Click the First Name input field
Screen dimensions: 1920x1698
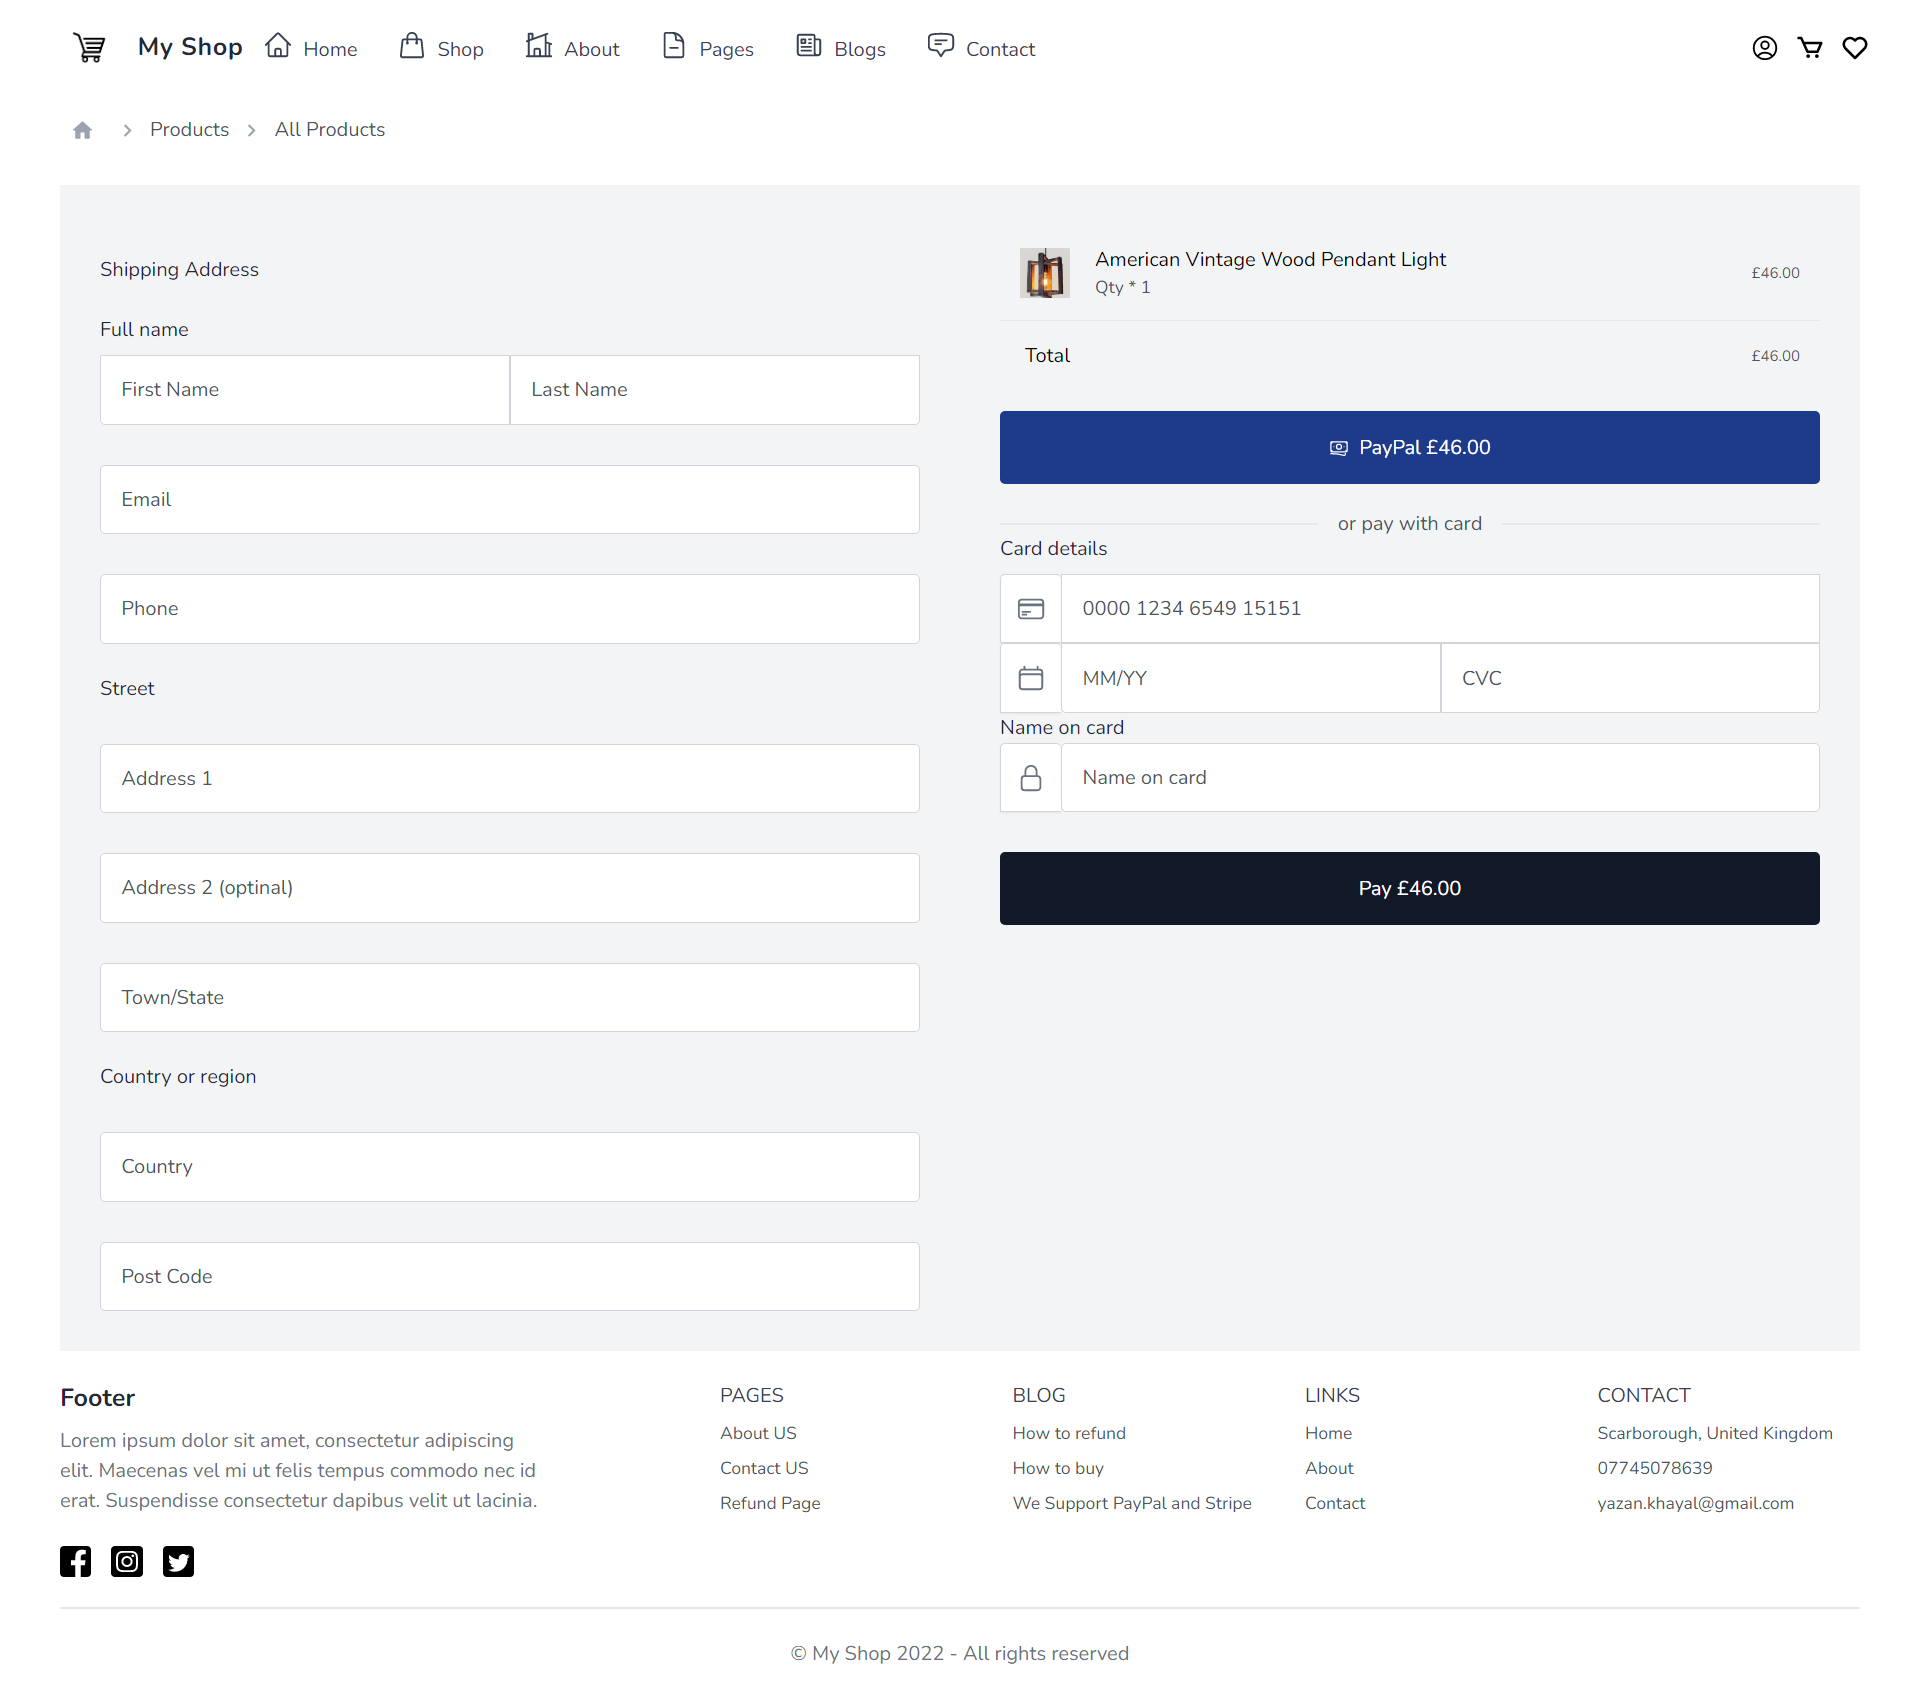pos(305,390)
